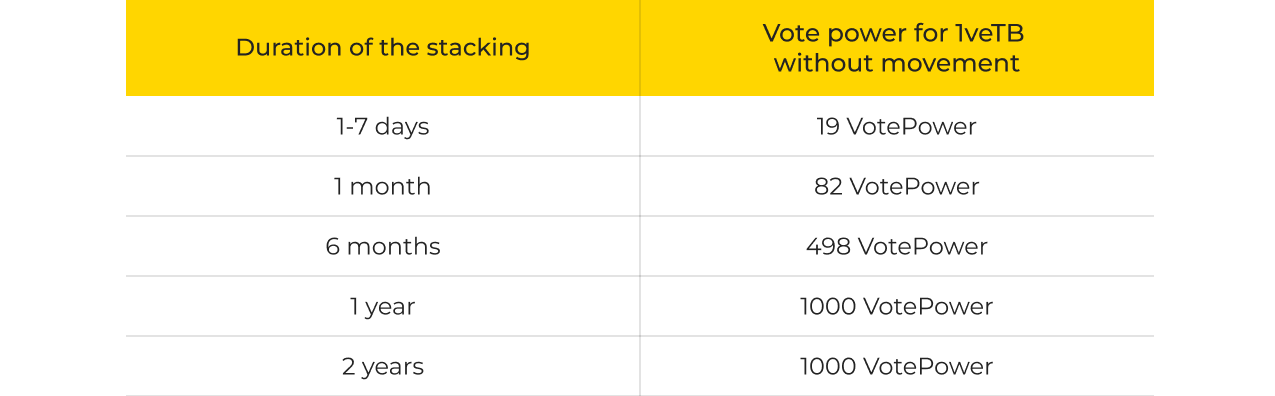Click the number '498' in table
This screenshot has width=1275, height=396.
click(x=828, y=247)
